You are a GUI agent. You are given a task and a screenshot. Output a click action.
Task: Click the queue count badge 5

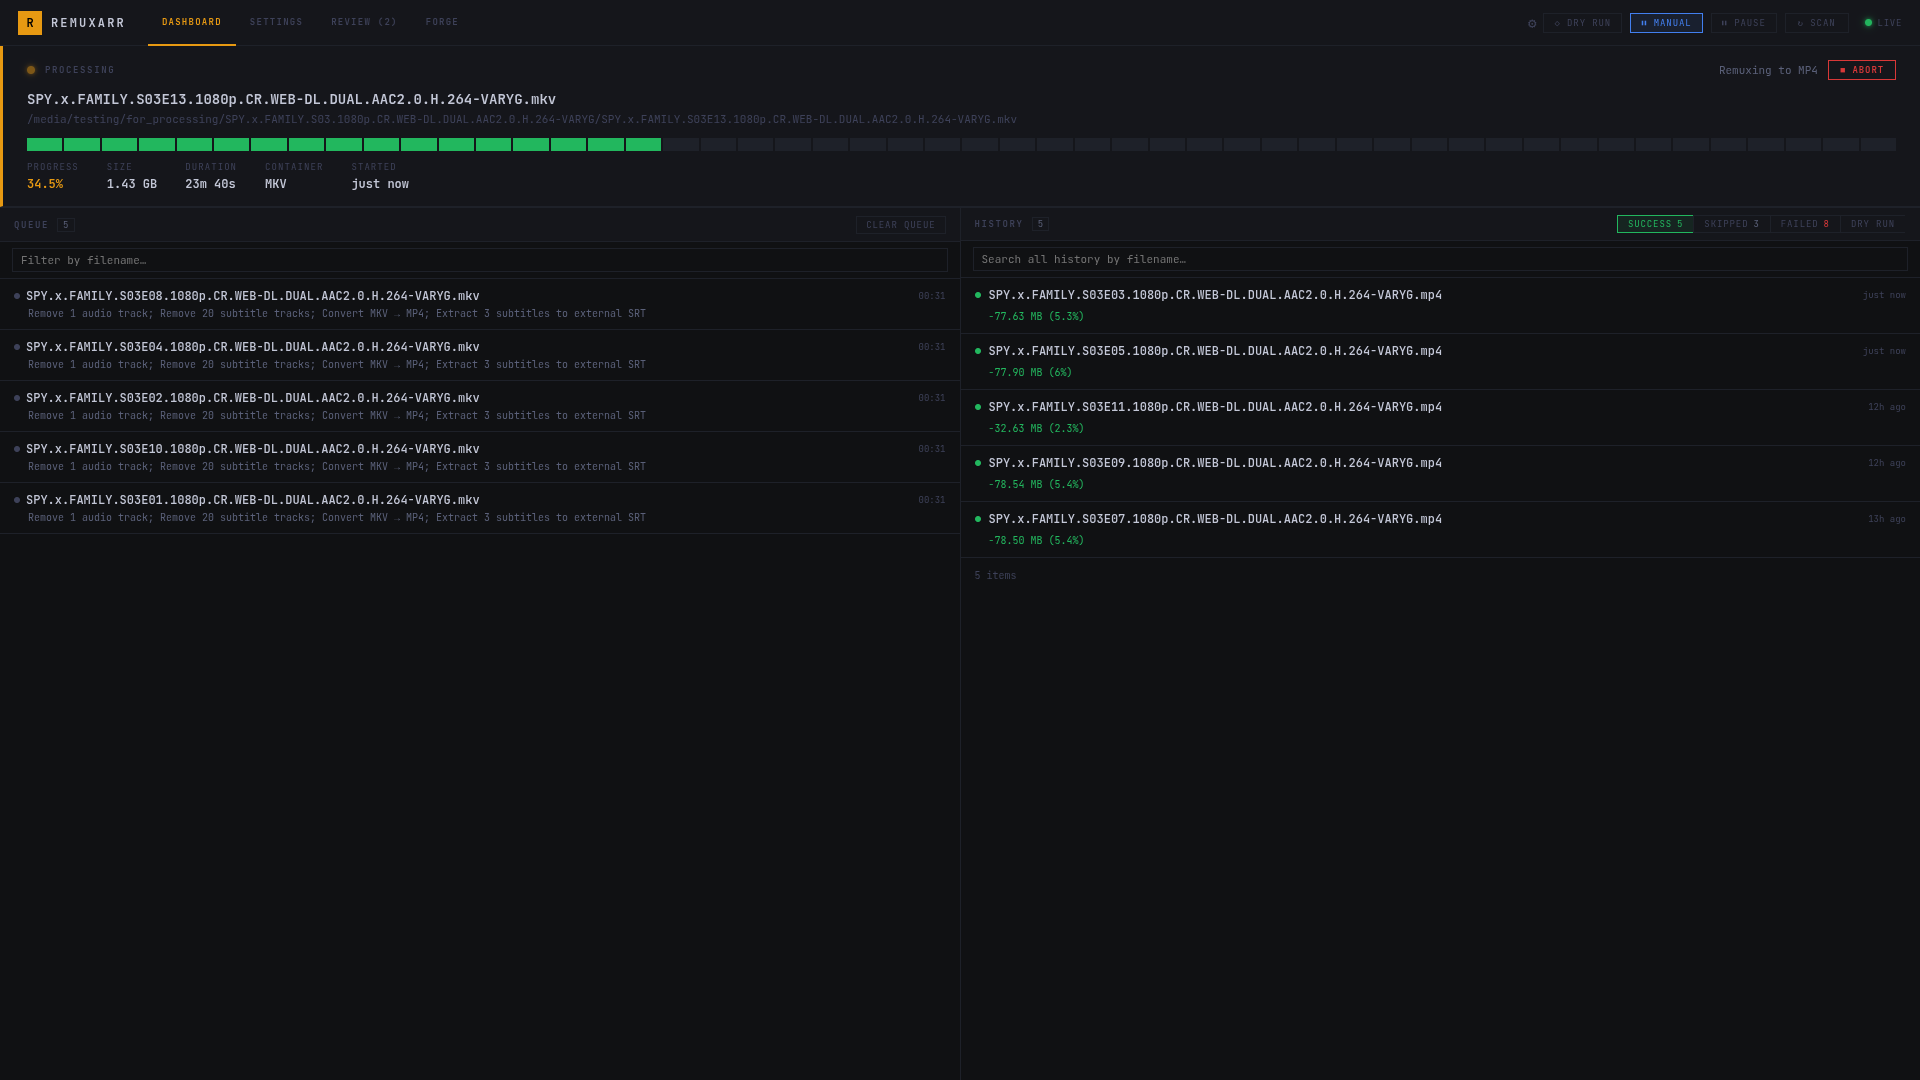pyautogui.click(x=66, y=225)
